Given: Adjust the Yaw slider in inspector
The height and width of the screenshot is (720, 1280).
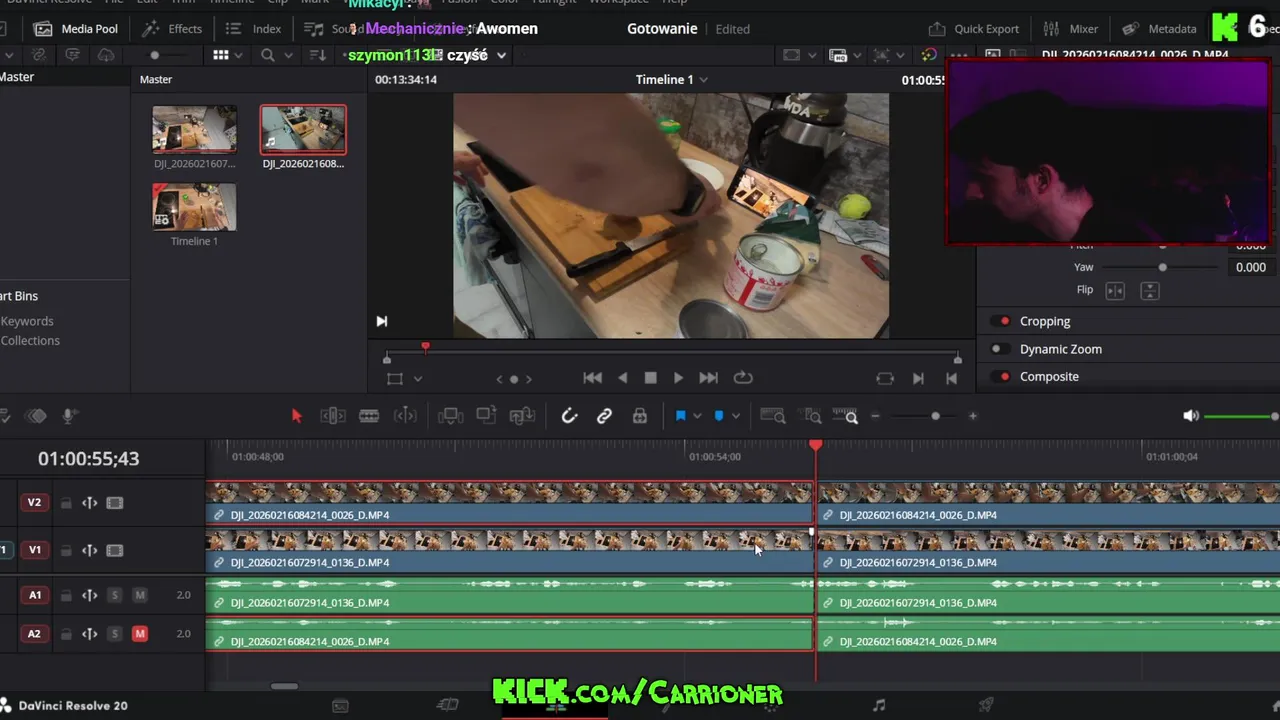Looking at the screenshot, I should pyautogui.click(x=1162, y=267).
